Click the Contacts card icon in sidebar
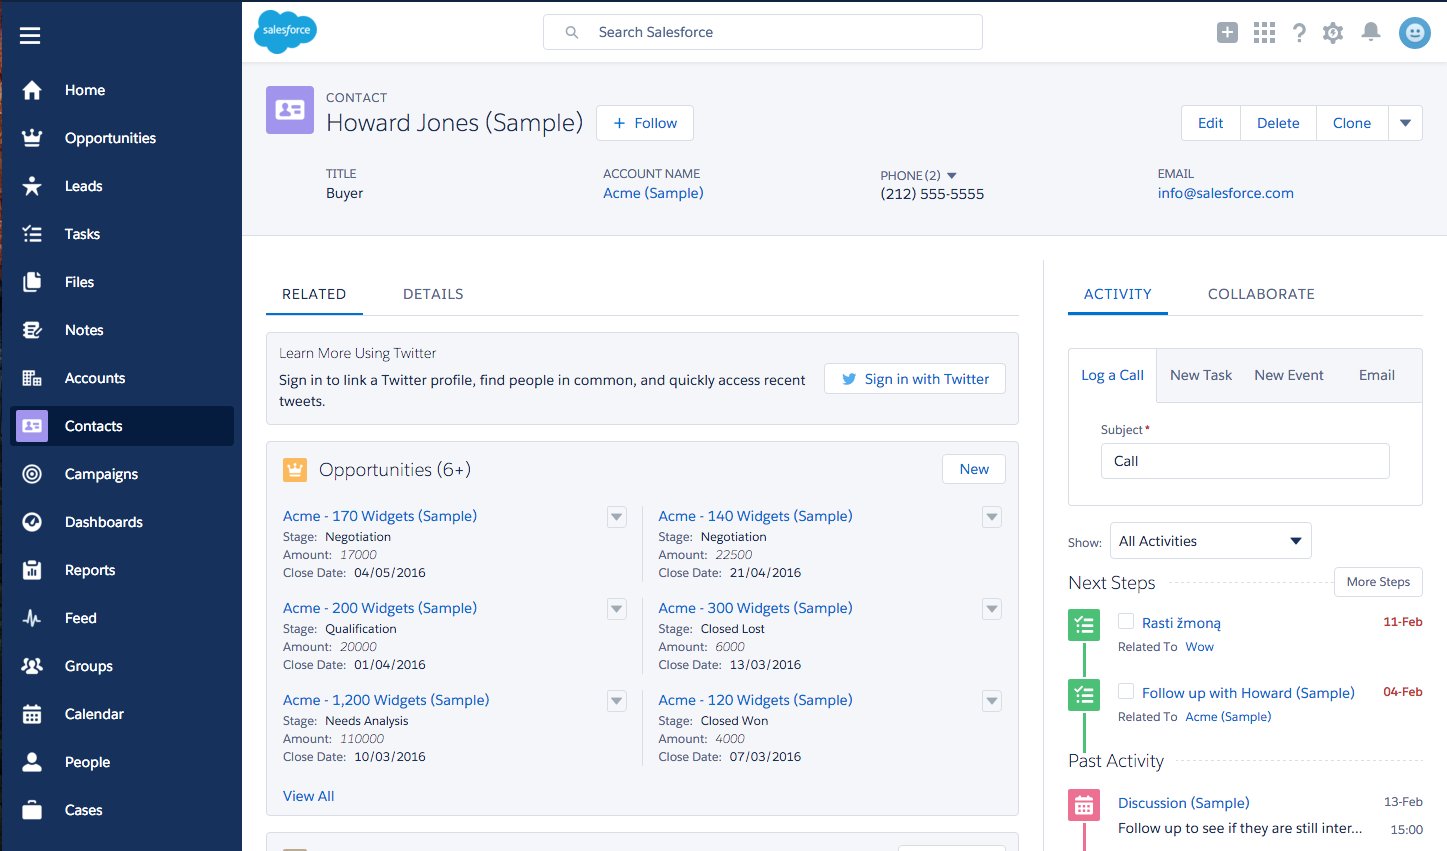Image resolution: width=1447 pixels, height=851 pixels. [x=32, y=426]
